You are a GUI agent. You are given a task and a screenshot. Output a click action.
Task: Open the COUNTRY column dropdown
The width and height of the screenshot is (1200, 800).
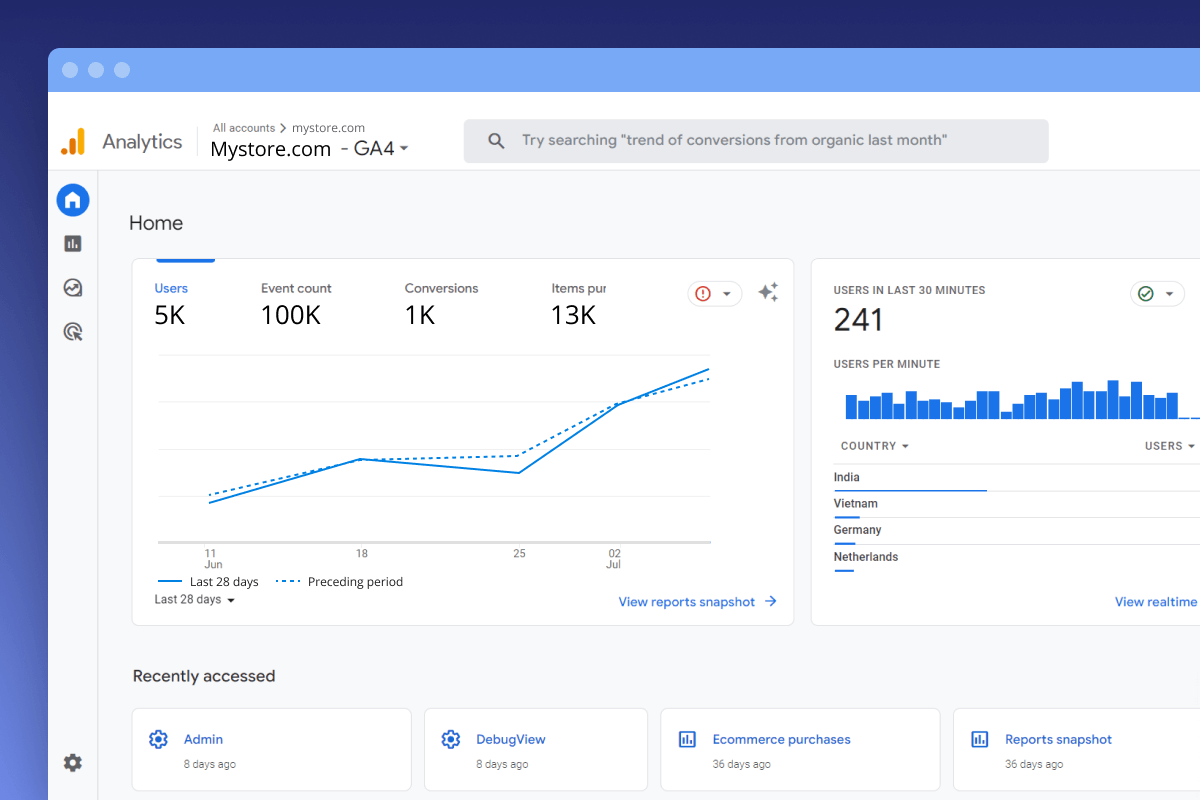point(874,445)
